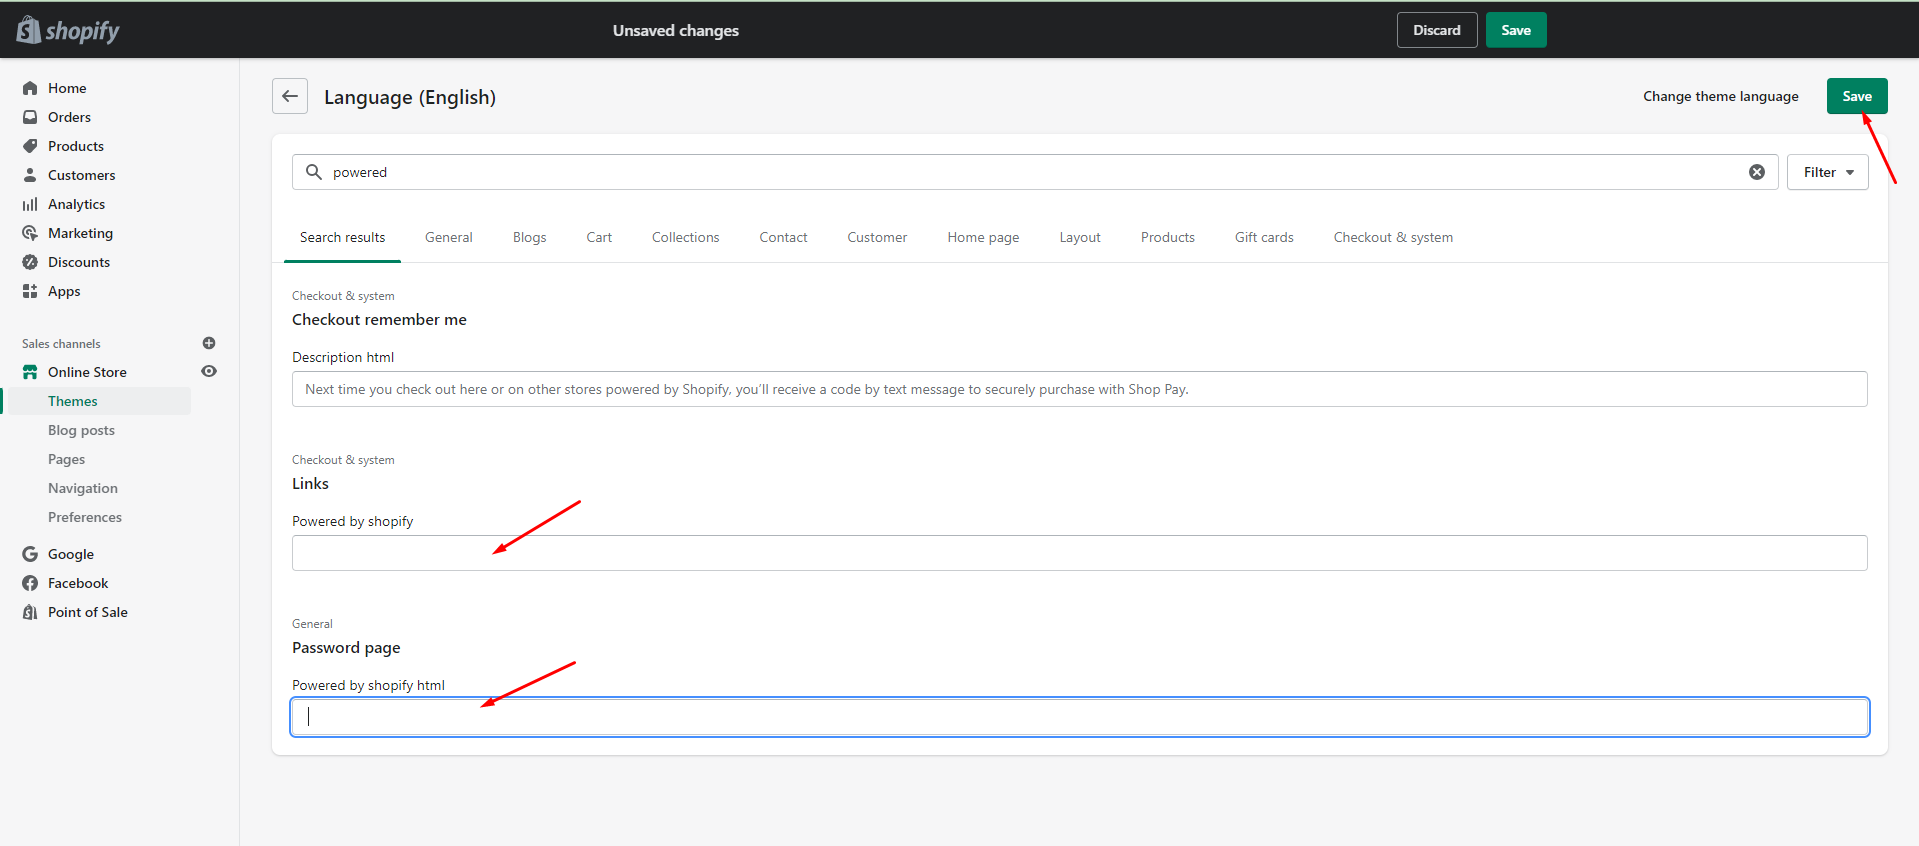Click the Description html text field
The image size is (1919, 846).
[x=1080, y=389]
